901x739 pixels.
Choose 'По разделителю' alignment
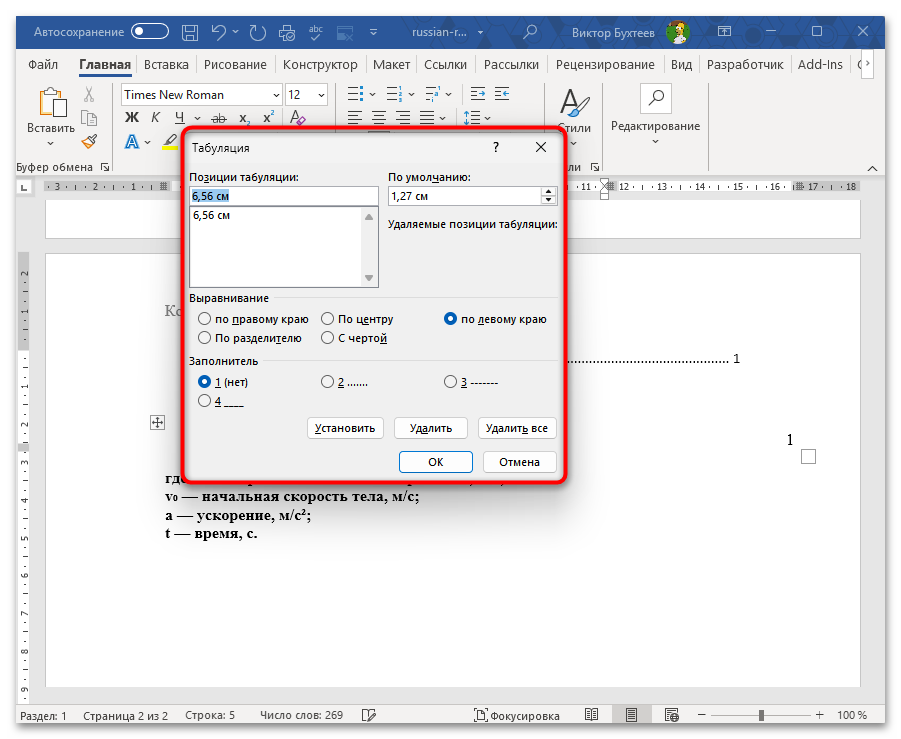point(249,338)
